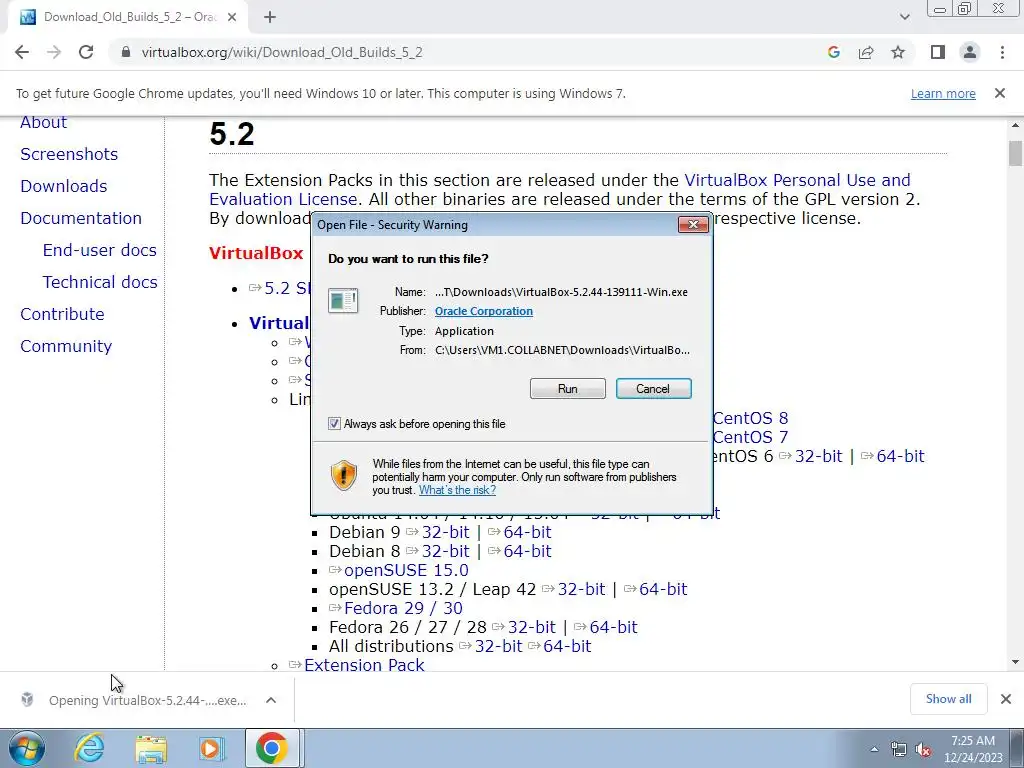This screenshot has height=768, width=1024.
Task: Open the Screenshots sidebar link
Action: point(69,154)
